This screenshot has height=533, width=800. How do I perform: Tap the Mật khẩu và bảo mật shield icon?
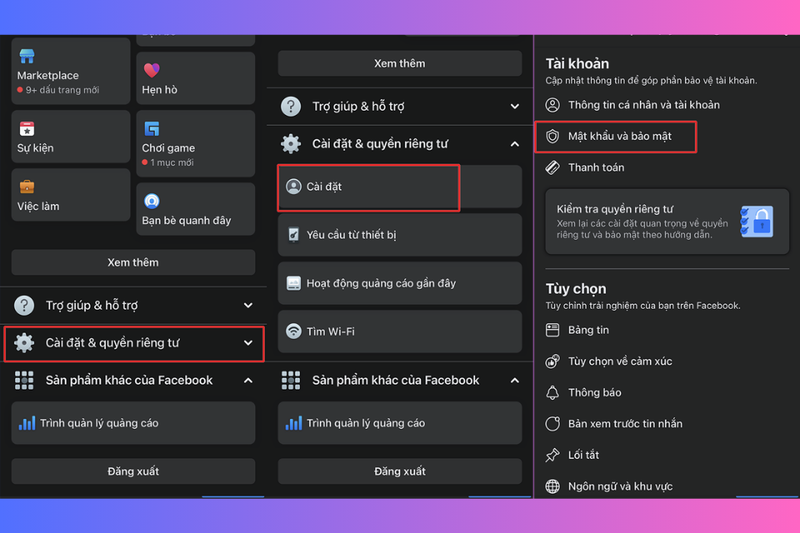553,136
